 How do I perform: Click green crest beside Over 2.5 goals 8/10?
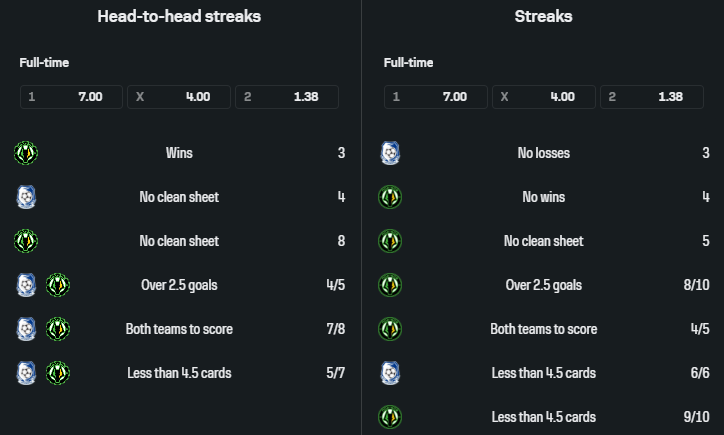pyautogui.click(x=390, y=285)
